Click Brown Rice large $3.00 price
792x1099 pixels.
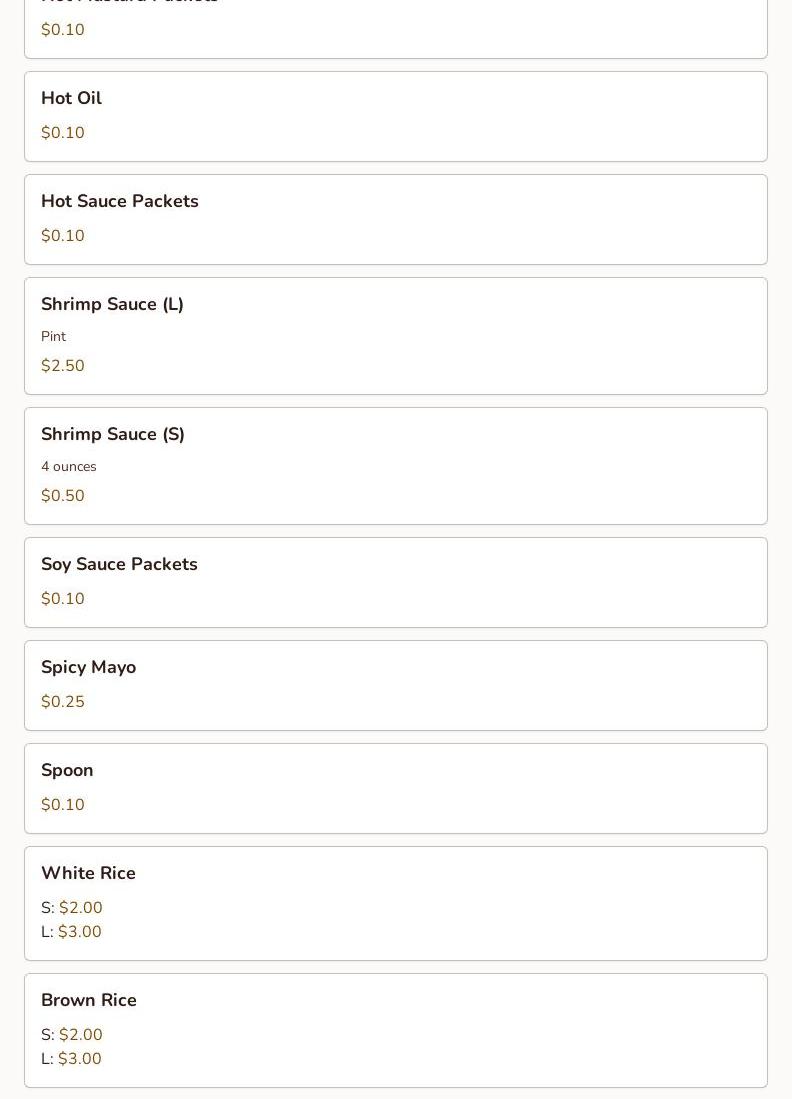click(x=79, y=1058)
